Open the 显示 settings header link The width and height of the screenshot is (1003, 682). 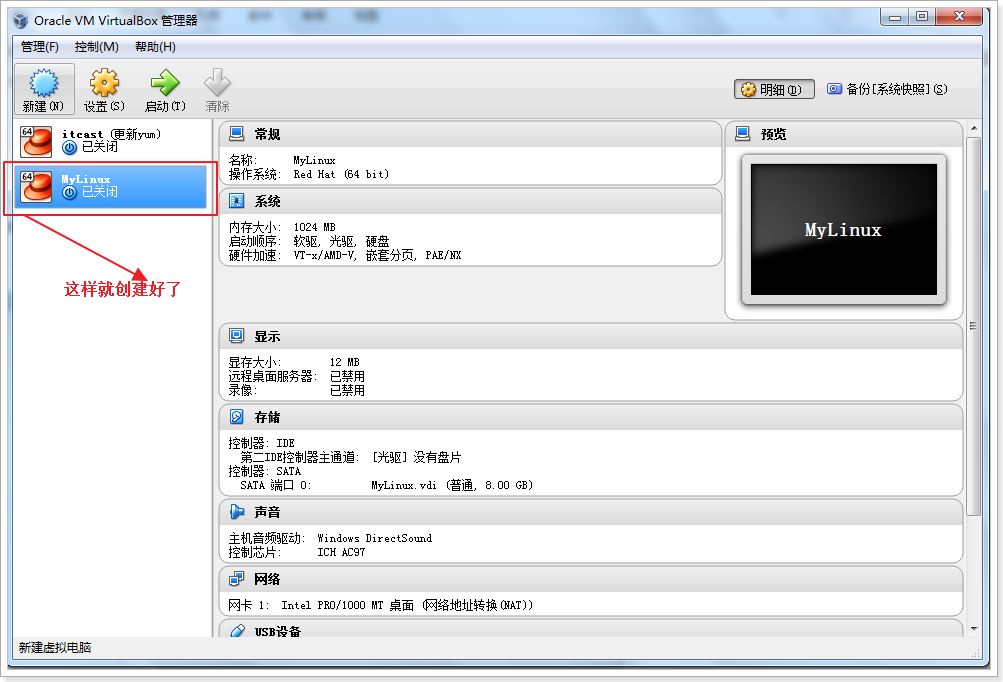tap(267, 337)
